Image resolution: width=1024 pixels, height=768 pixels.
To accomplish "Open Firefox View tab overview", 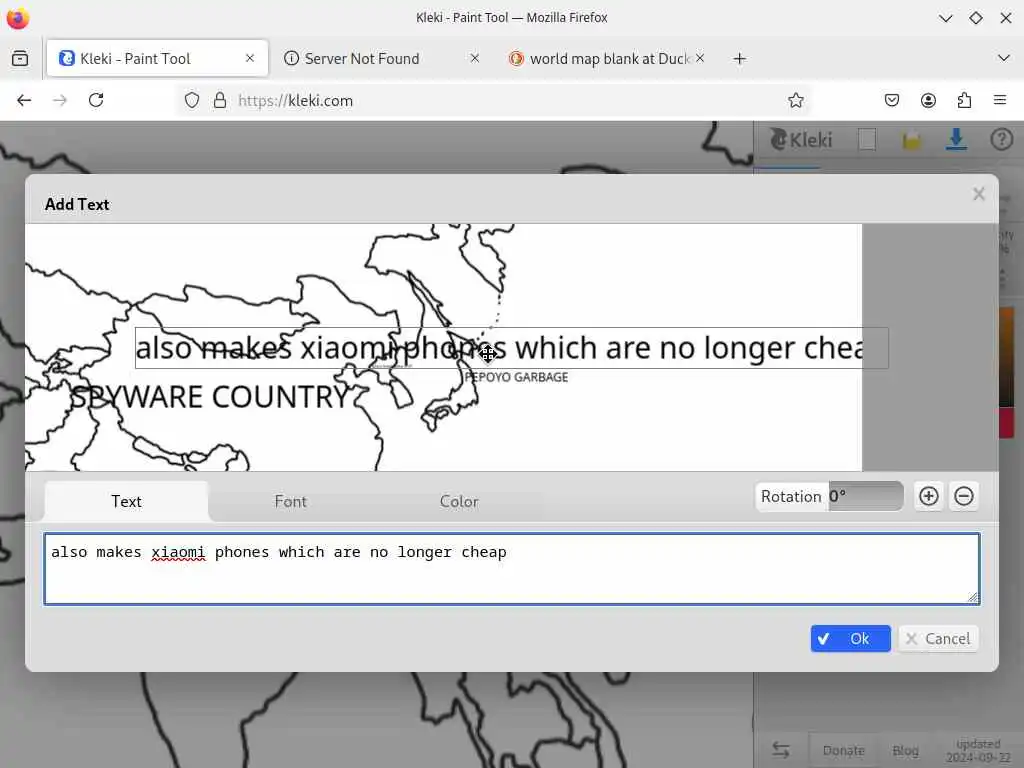I will click(x=20, y=58).
